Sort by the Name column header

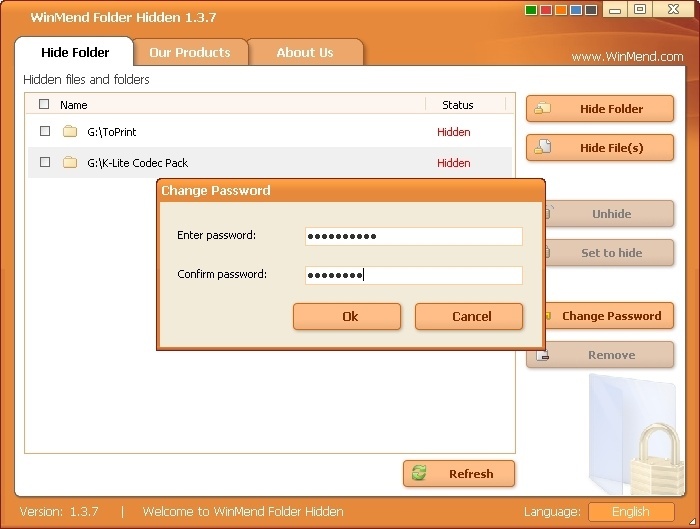74,105
